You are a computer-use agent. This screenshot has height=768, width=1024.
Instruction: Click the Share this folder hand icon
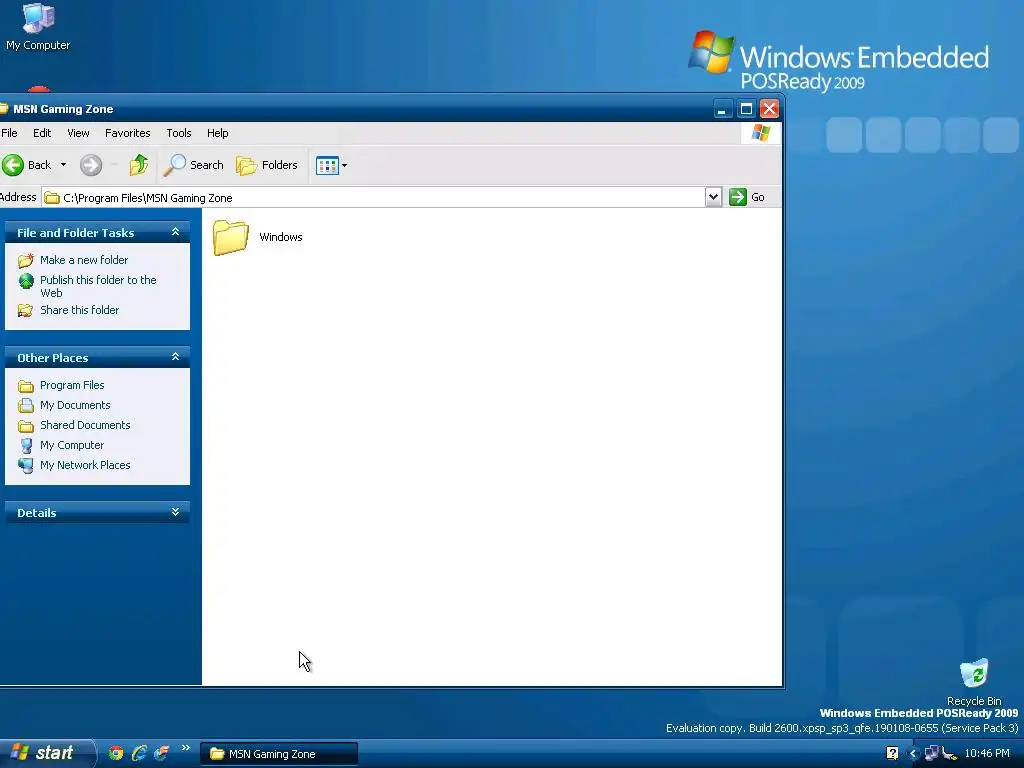(x=25, y=311)
